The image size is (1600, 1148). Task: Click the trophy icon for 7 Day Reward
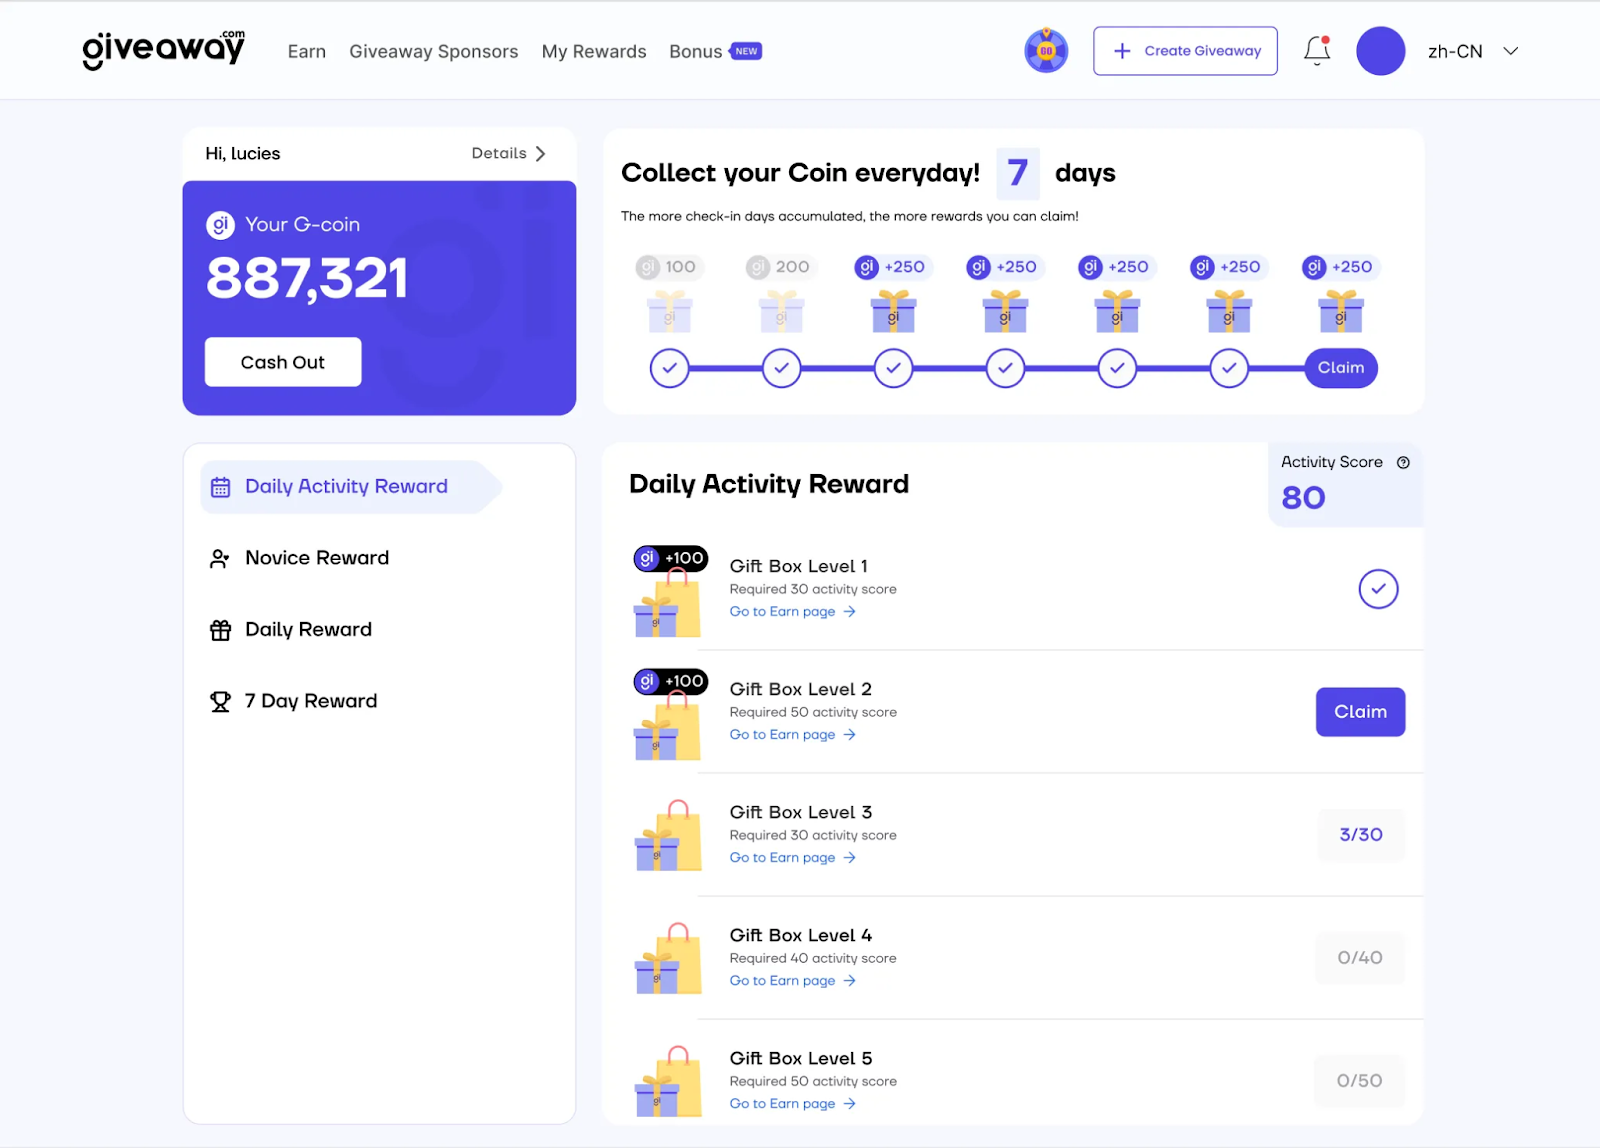click(220, 702)
